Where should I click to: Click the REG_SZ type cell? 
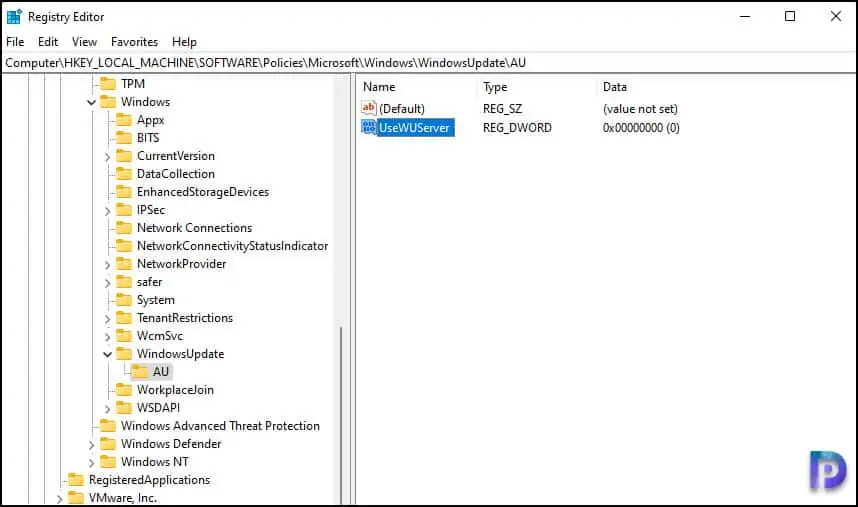[x=502, y=109]
